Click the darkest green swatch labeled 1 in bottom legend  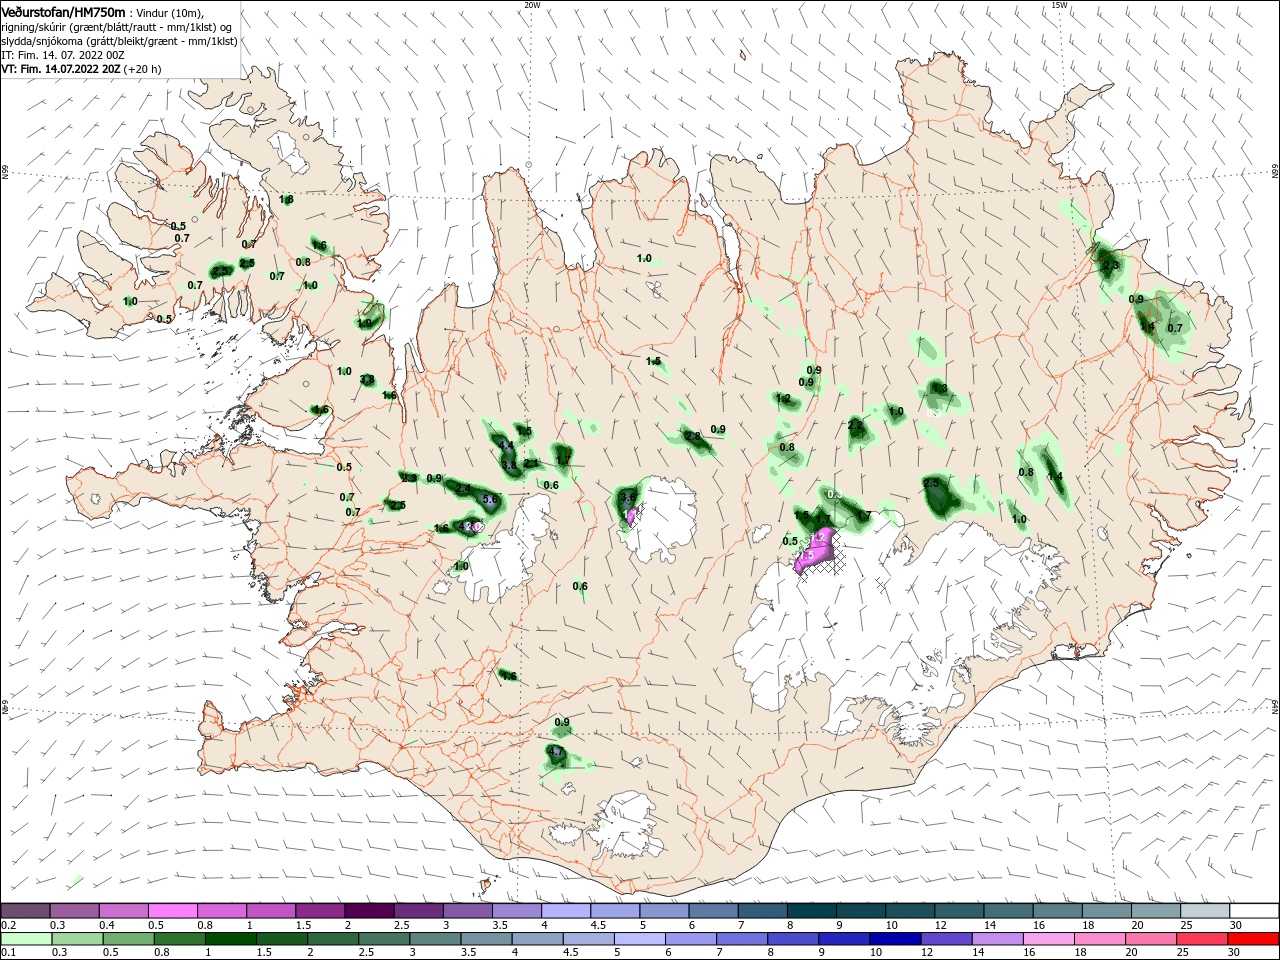pos(230,939)
